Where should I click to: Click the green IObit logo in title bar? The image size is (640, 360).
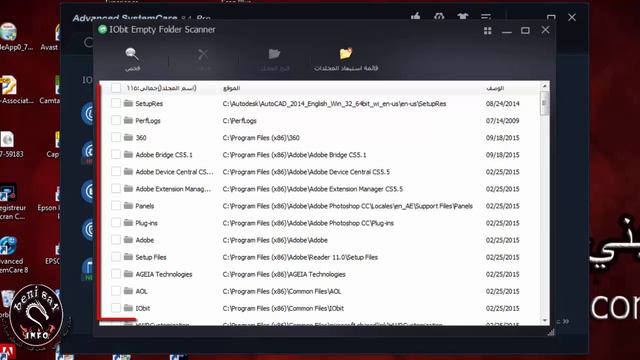click(102, 29)
